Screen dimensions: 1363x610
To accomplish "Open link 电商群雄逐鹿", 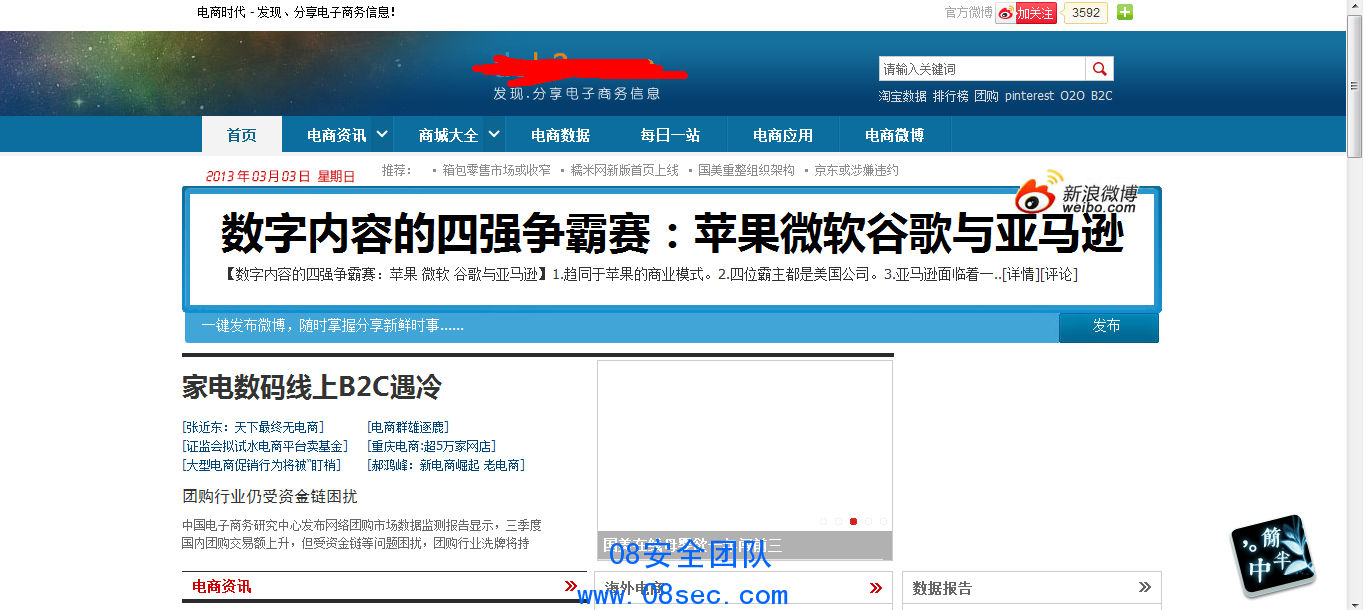I will (408, 427).
